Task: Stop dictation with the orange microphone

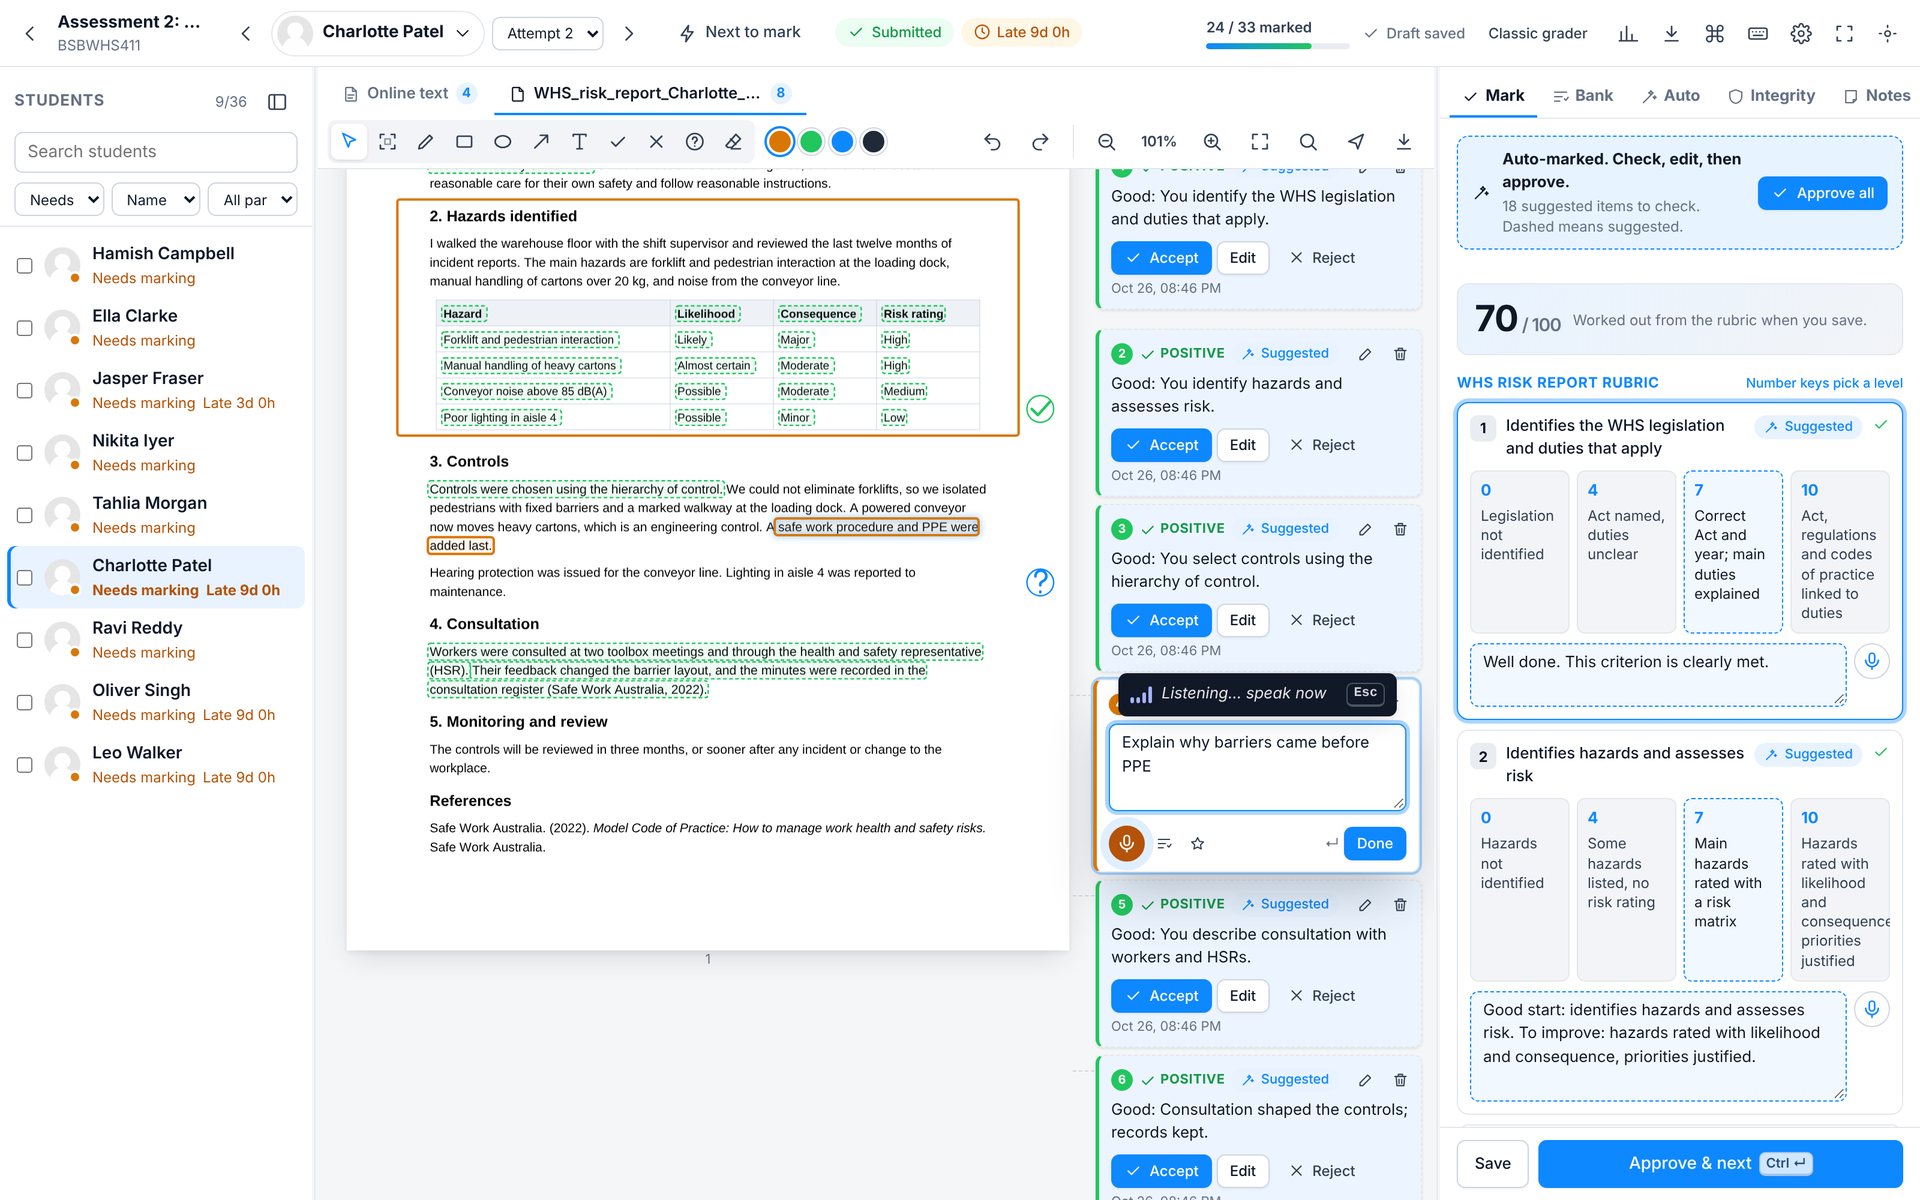Action: coord(1126,843)
